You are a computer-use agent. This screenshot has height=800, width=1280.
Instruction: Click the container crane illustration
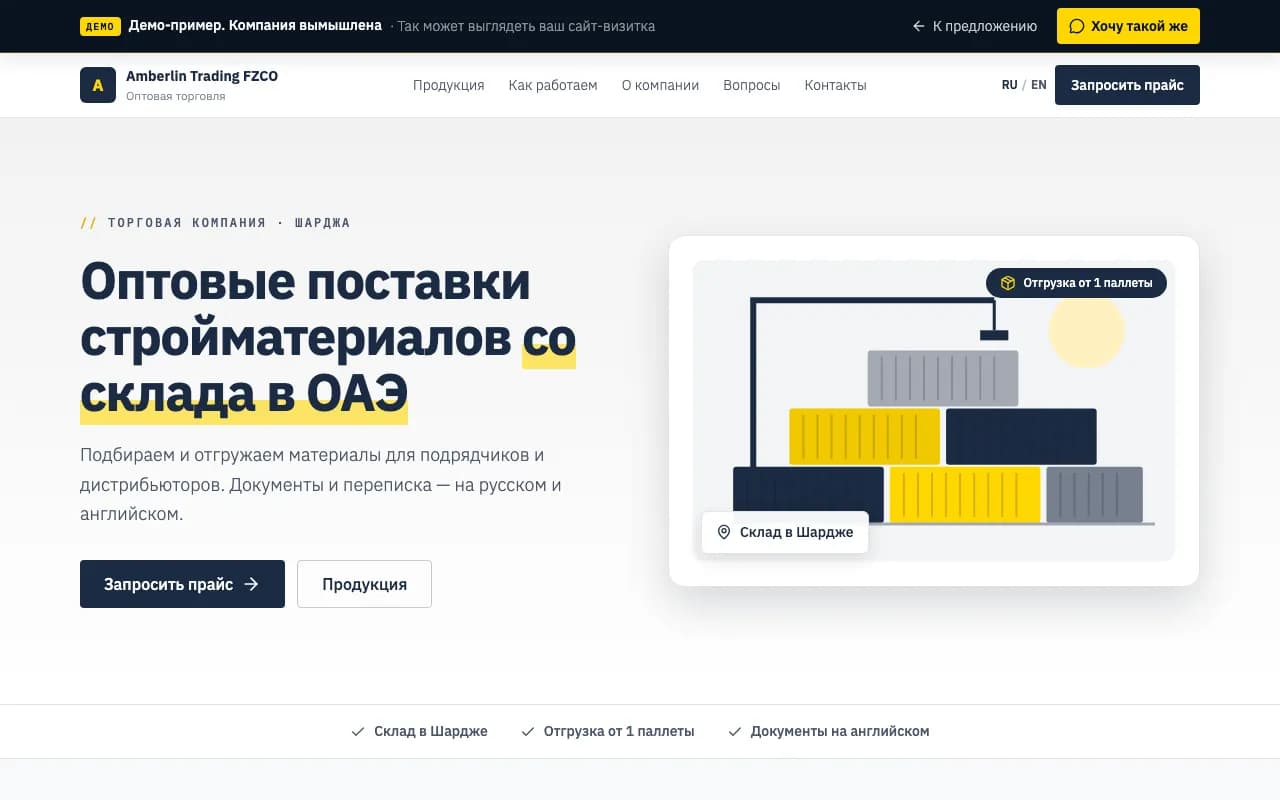point(934,411)
